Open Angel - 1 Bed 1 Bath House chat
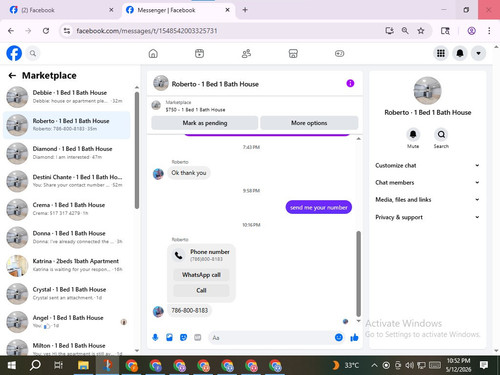This screenshot has width=500, height=375. pos(67,322)
